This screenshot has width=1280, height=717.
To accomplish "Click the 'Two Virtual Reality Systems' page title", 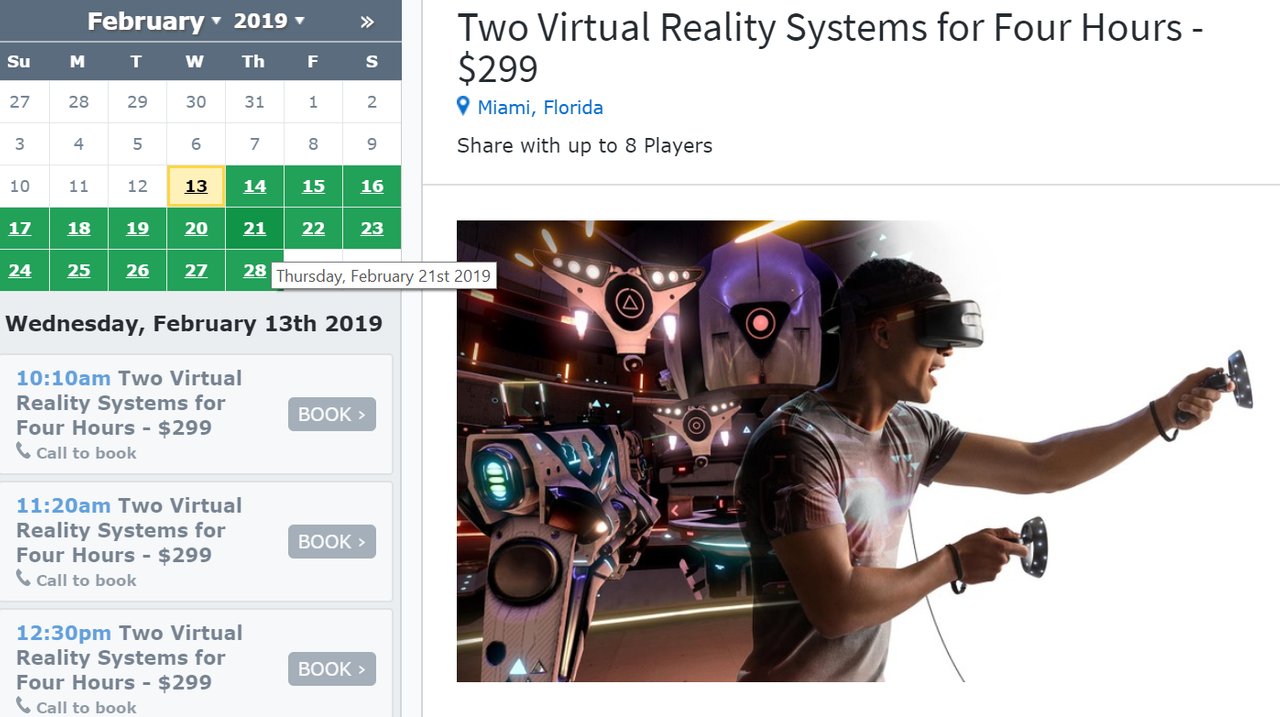I will tap(830, 47).
